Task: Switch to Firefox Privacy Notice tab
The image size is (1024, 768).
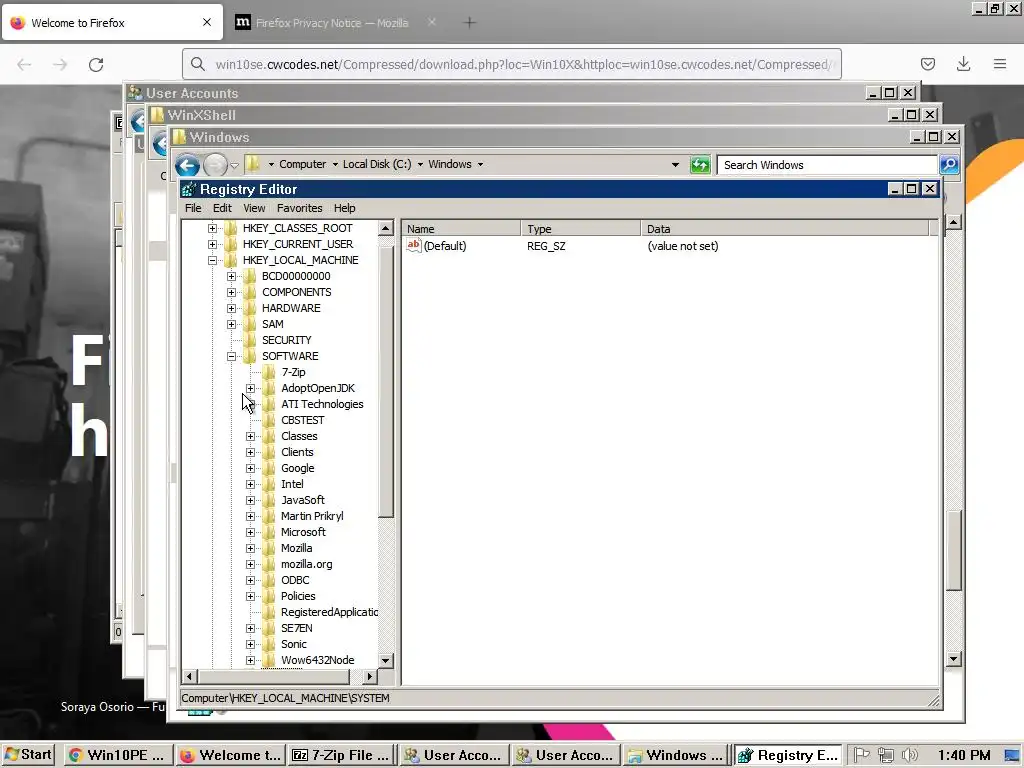Action: coord(332,23)
